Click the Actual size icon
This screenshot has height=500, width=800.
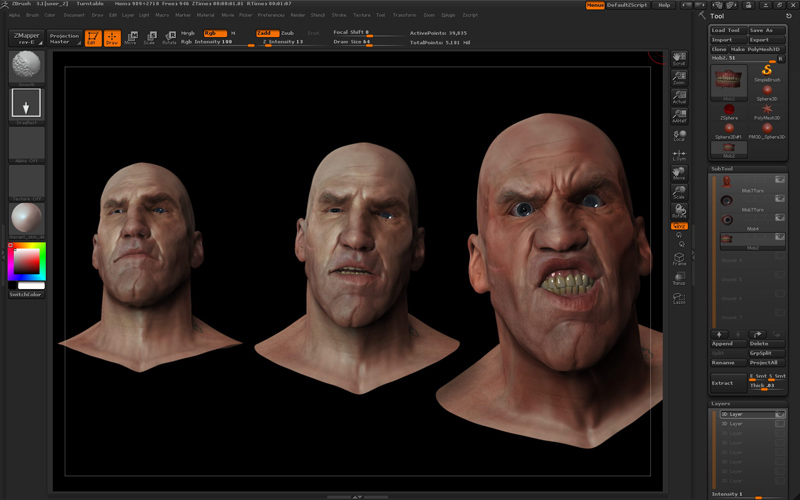tap(679, 97)
